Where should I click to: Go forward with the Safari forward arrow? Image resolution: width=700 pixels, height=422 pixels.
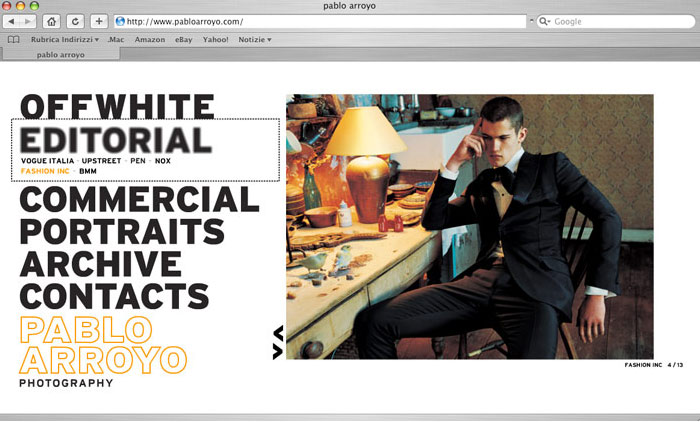pyautogui.click(x=28, y=21)
